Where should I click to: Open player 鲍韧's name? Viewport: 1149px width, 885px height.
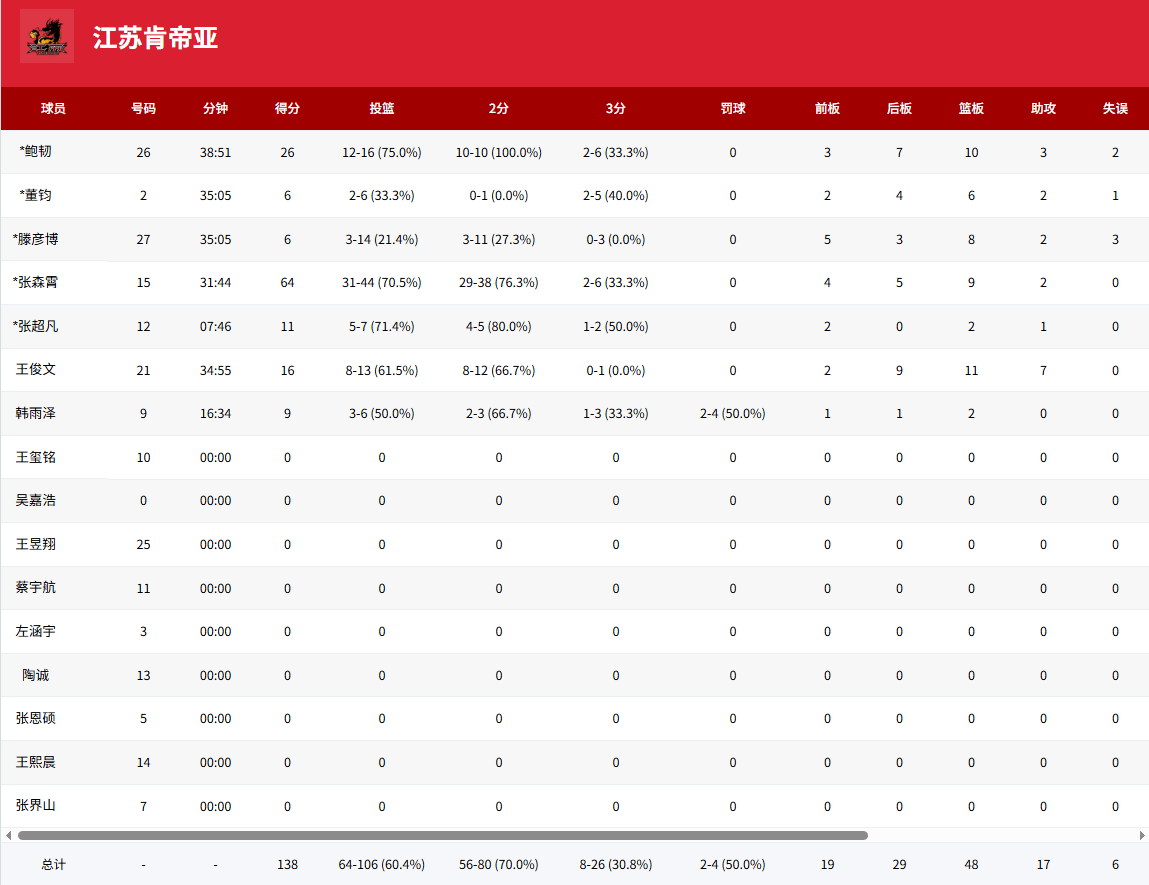point(37,152)
